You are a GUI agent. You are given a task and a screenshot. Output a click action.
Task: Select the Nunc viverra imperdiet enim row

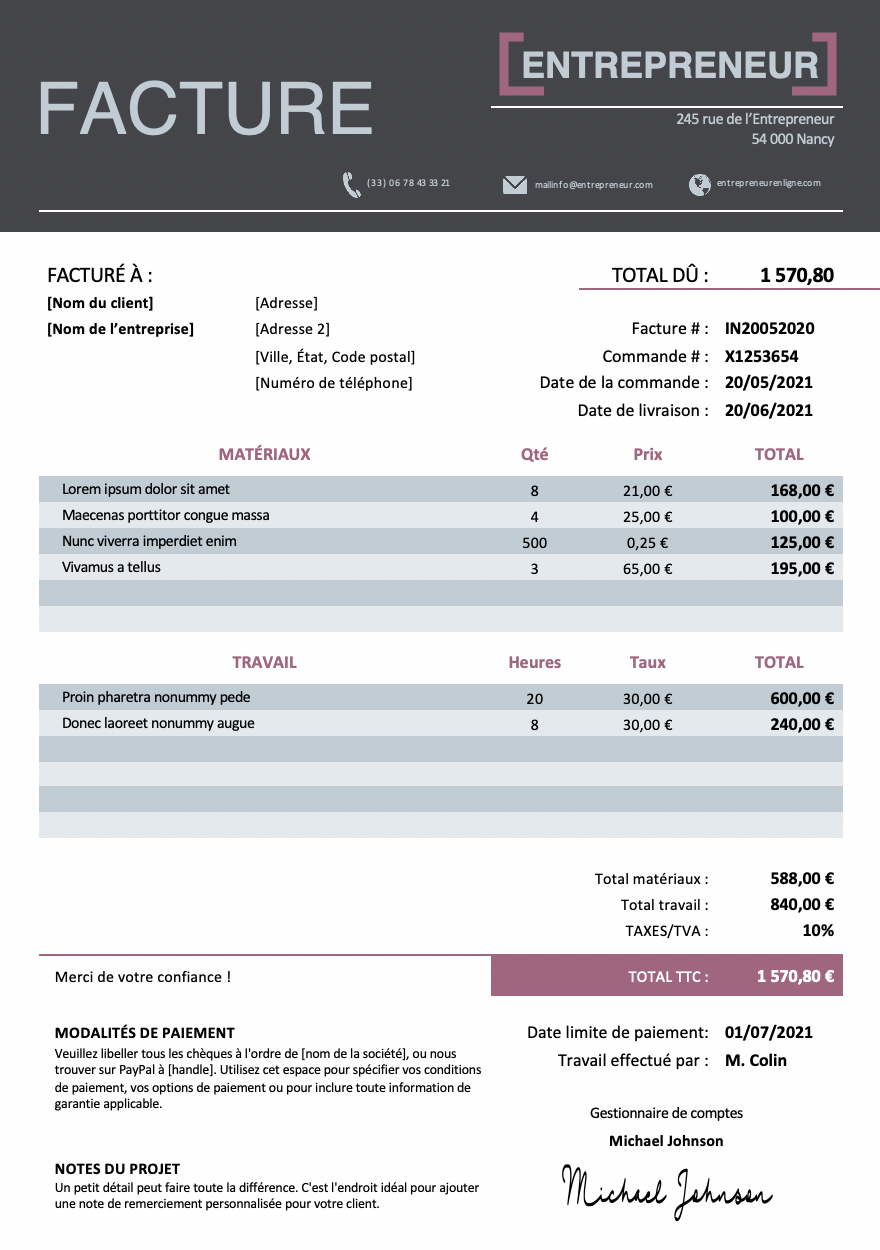[x=149, y=541]
